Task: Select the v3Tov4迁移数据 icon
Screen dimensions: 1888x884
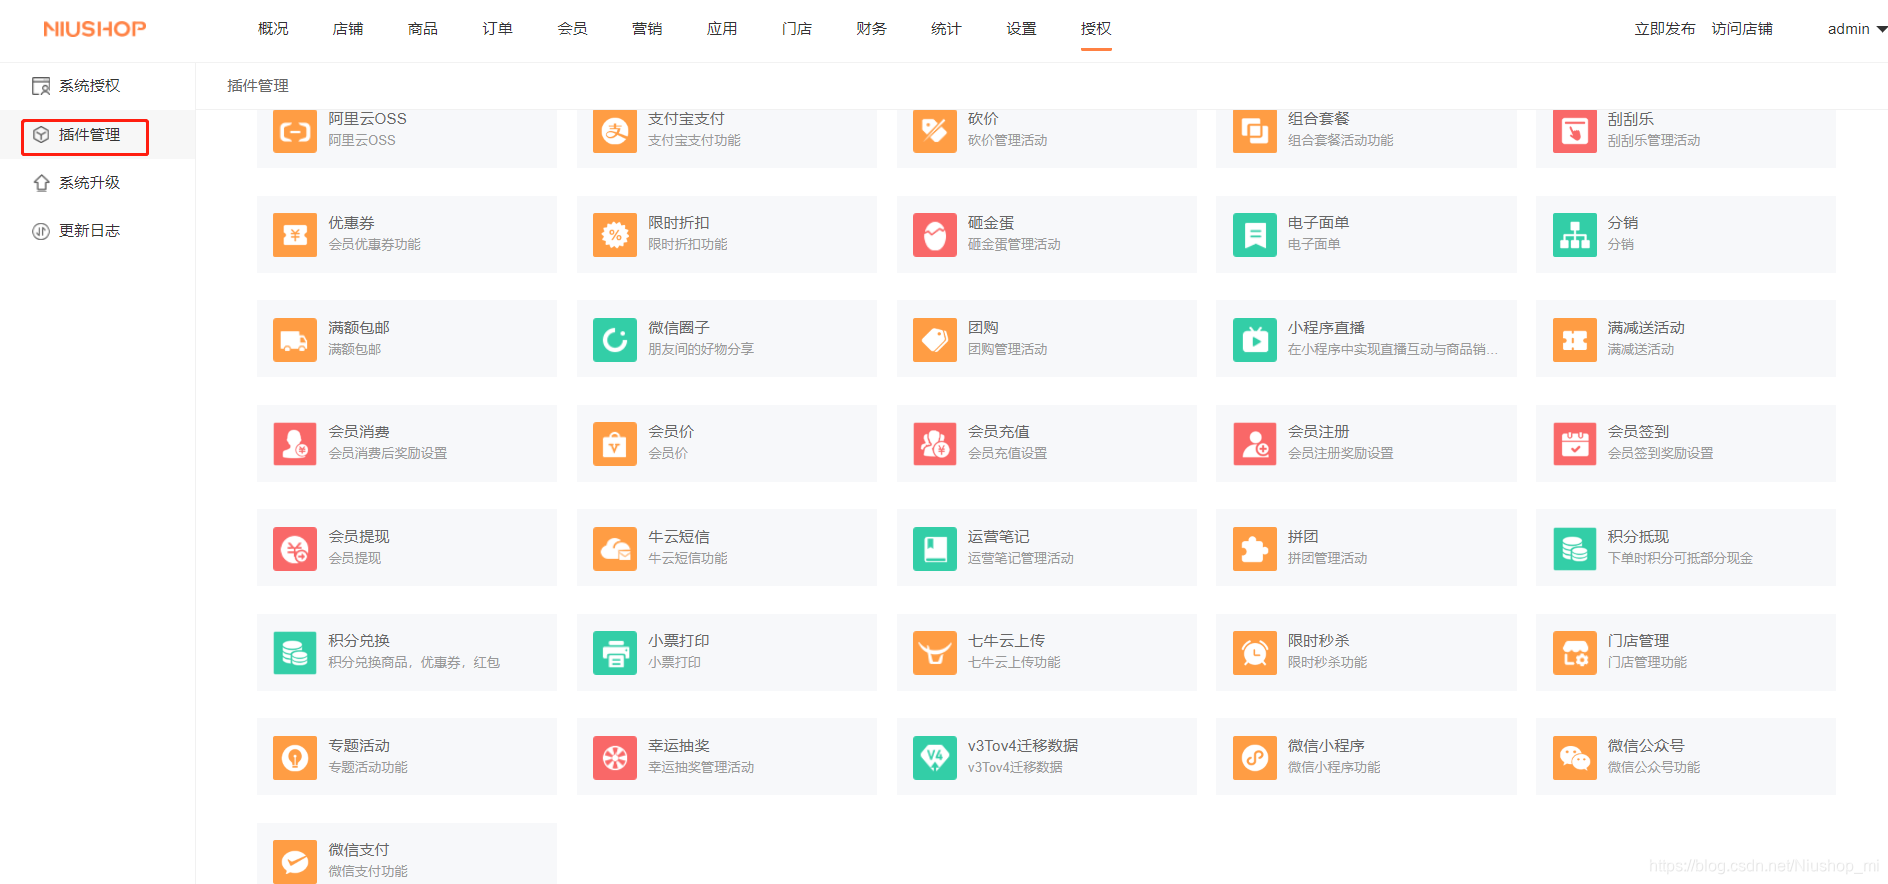Action: coord(935,758)
